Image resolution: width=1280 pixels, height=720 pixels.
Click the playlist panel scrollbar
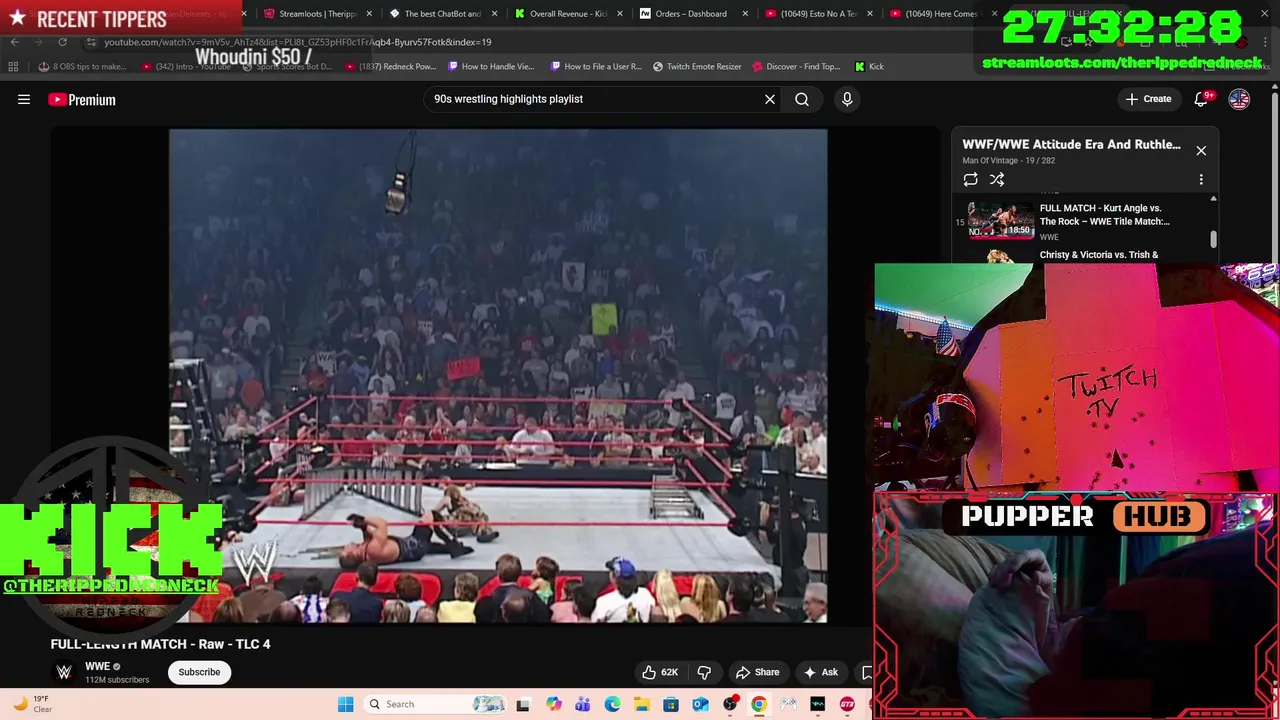1213,239
